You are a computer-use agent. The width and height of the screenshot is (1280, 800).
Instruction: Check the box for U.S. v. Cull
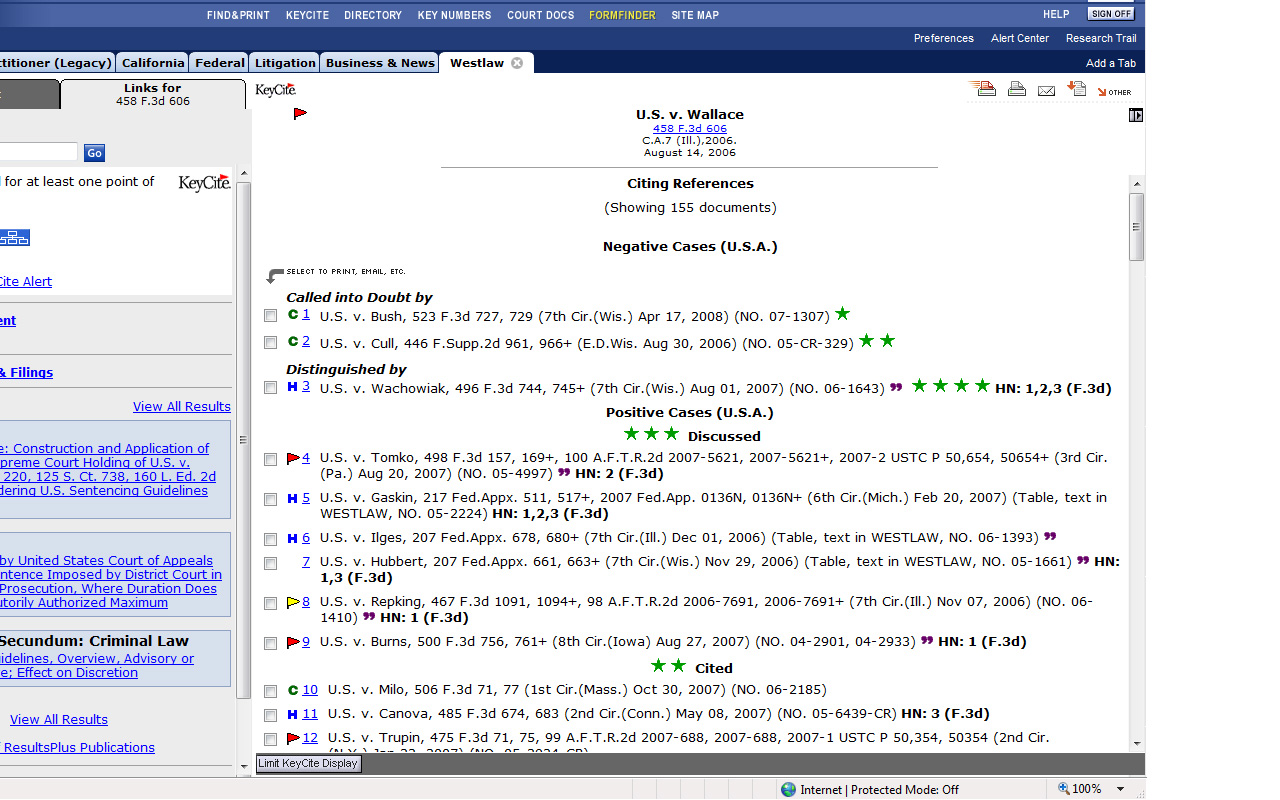[x=270, y=343]
